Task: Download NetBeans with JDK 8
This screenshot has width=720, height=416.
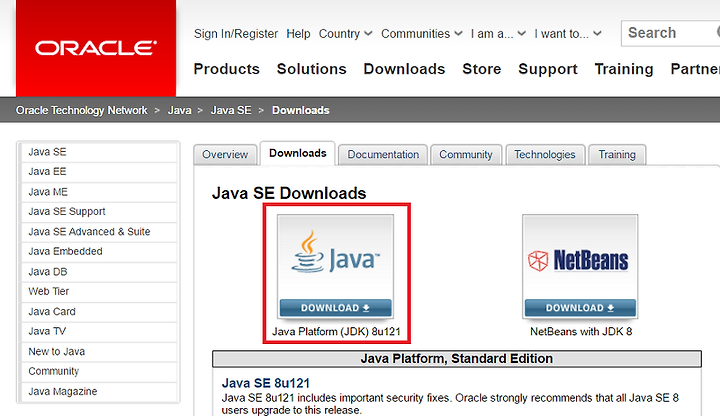Action: coord(580,308)
